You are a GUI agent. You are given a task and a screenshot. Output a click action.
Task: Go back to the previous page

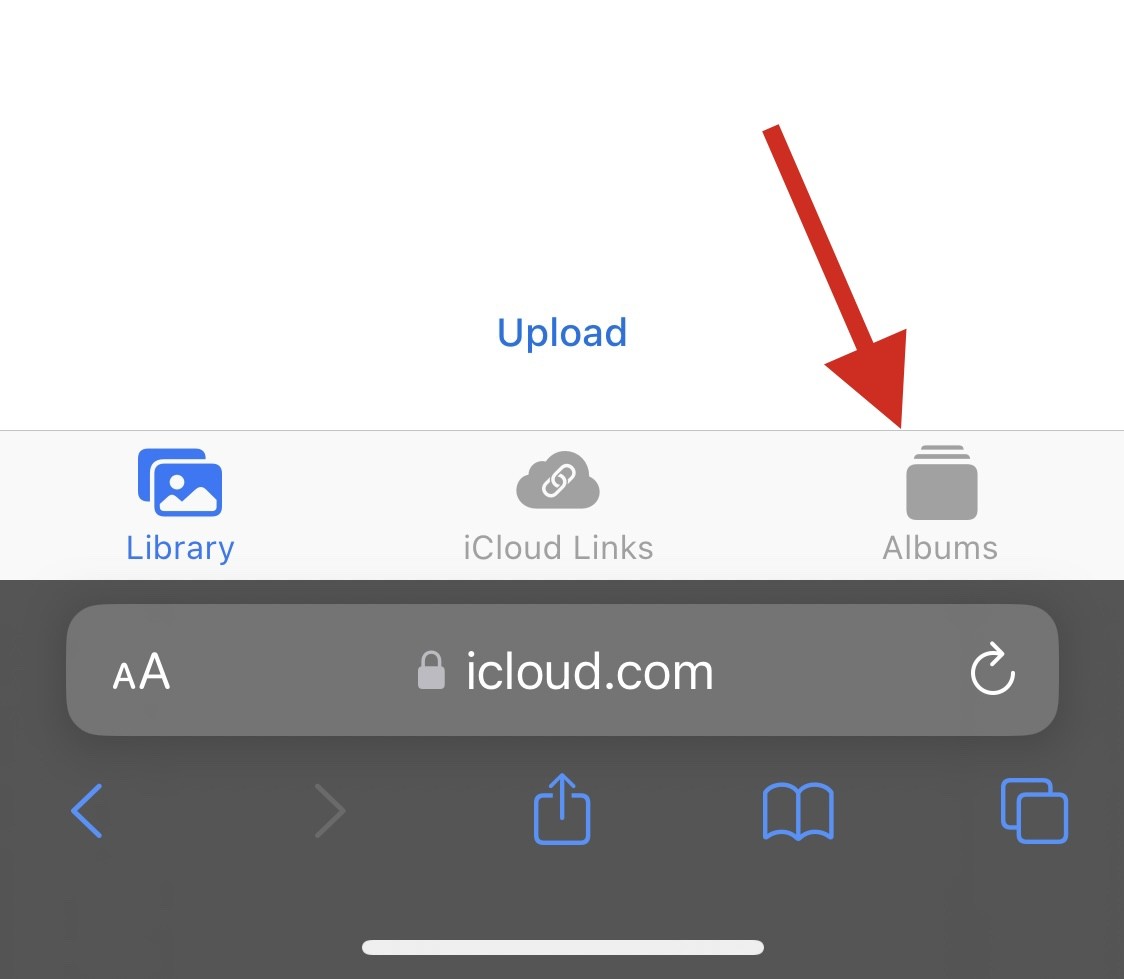click(87, 811)
